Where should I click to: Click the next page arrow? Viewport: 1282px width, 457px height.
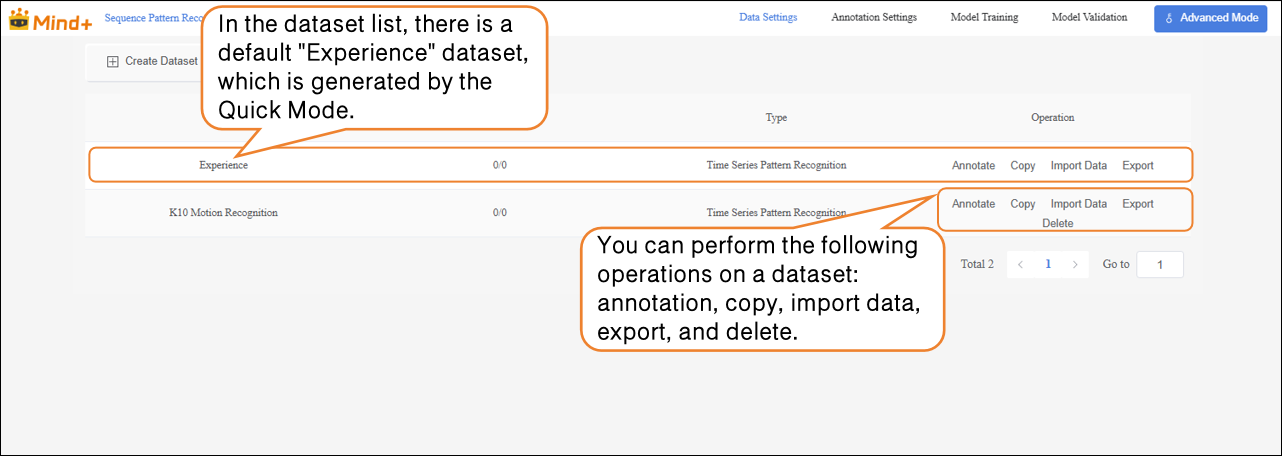pos(1075,265)
